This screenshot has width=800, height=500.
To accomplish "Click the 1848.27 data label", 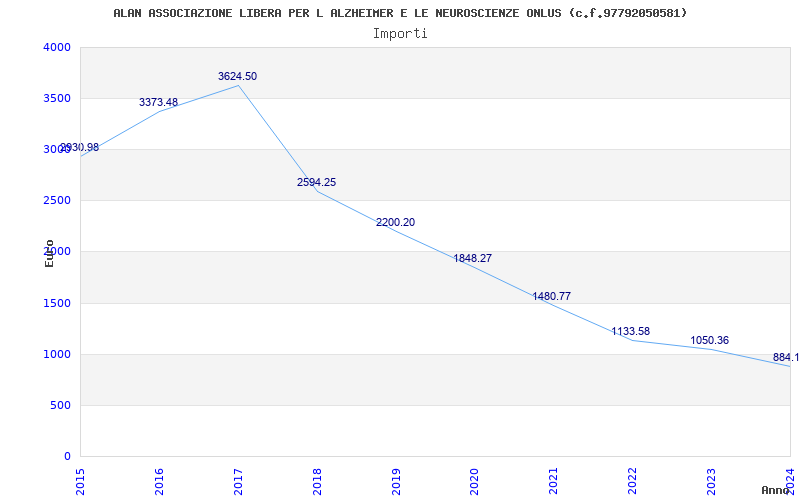I will (x=472, y=258).
